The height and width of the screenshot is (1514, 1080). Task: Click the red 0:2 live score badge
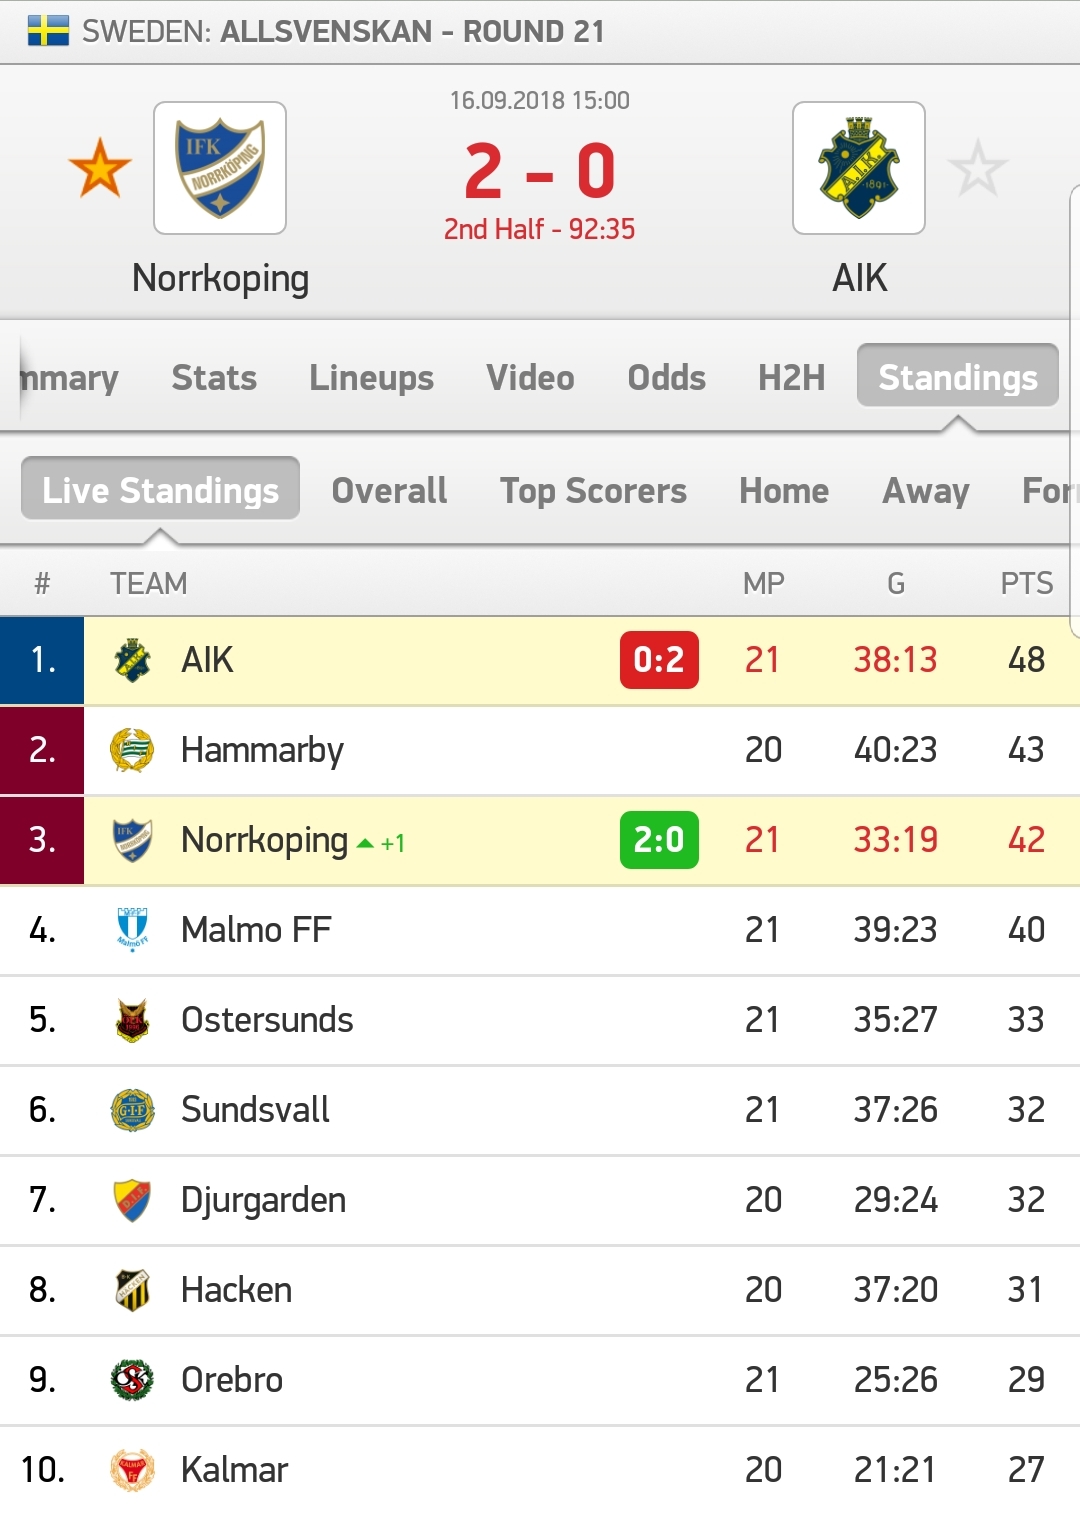659,660
